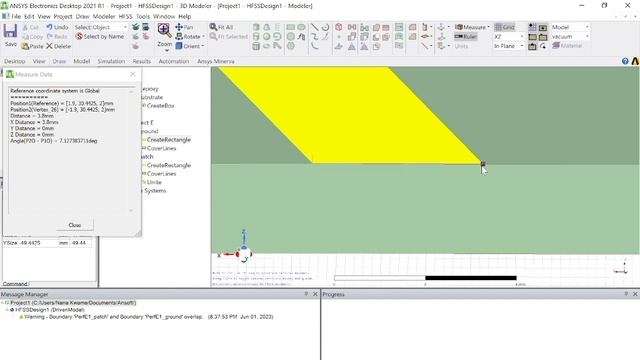Close the Message Manager panel
The image size is (640, 360).
[x=315, y=294]
